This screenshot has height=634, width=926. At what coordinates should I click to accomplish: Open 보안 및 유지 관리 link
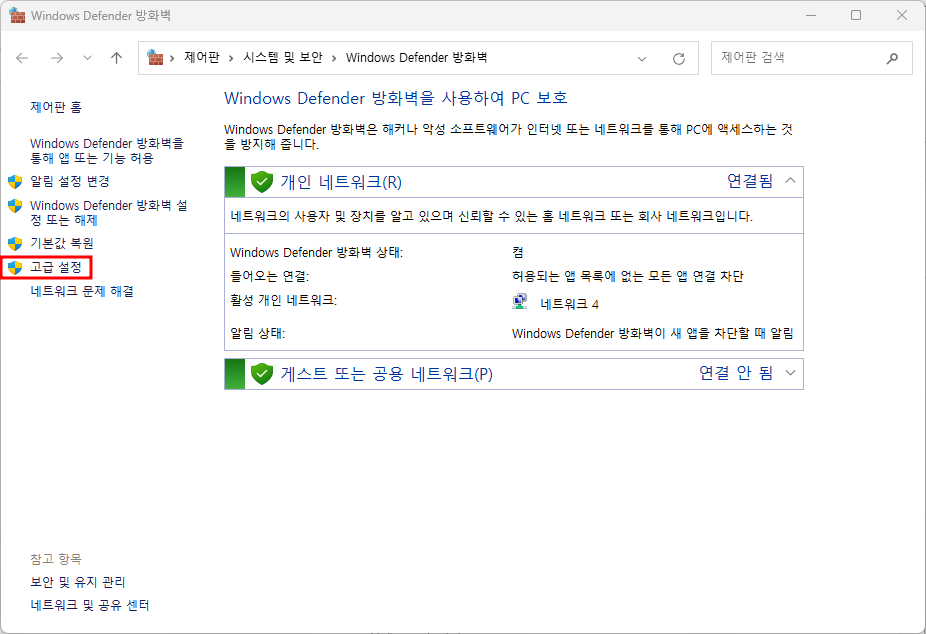pyautogui.click(x=78, y=582)
